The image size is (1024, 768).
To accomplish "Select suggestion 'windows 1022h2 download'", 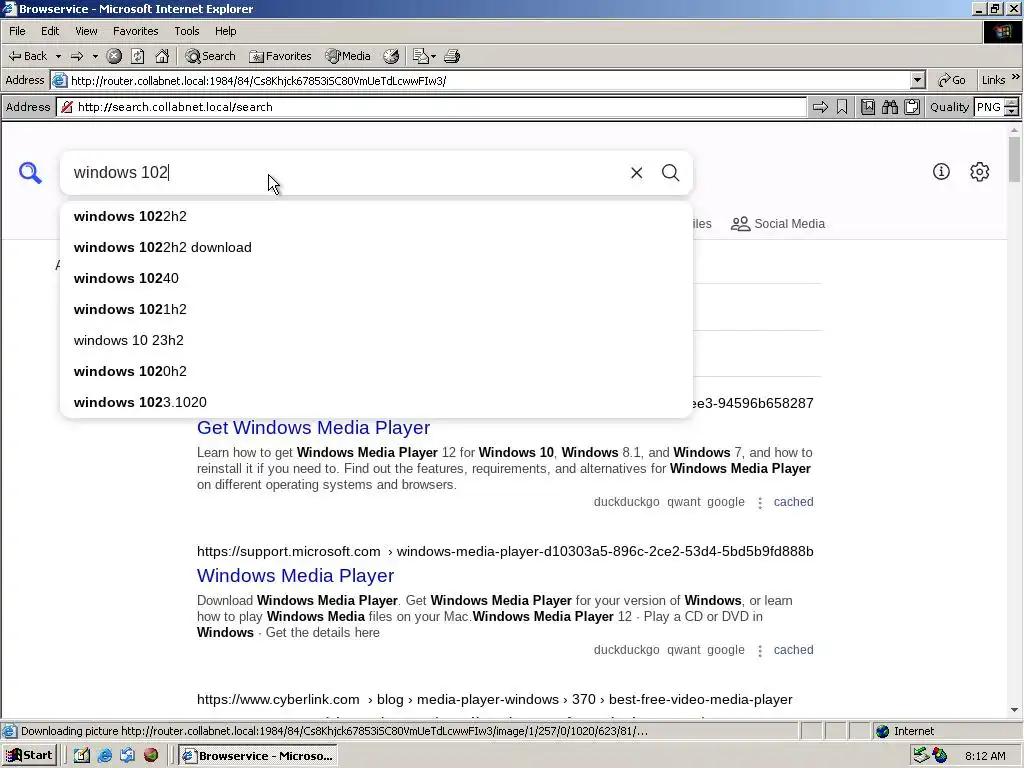I will 376,248.
